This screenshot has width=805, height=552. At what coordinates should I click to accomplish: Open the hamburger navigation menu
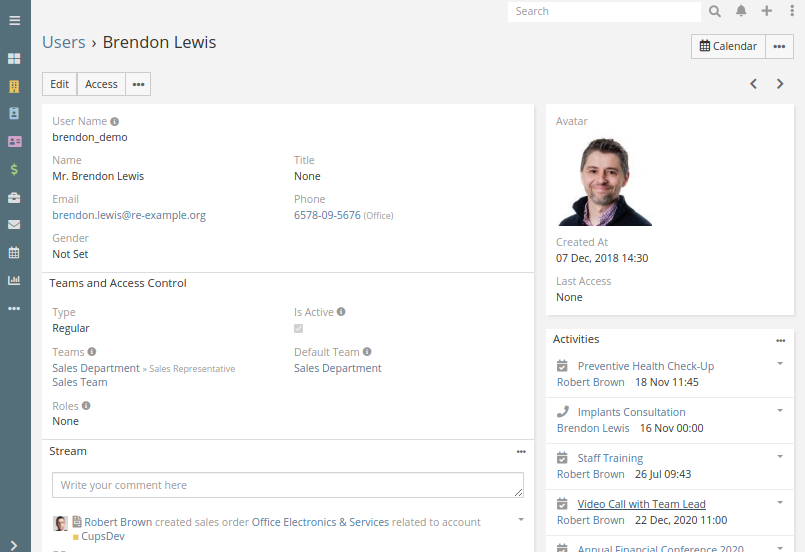pos(14,21)
